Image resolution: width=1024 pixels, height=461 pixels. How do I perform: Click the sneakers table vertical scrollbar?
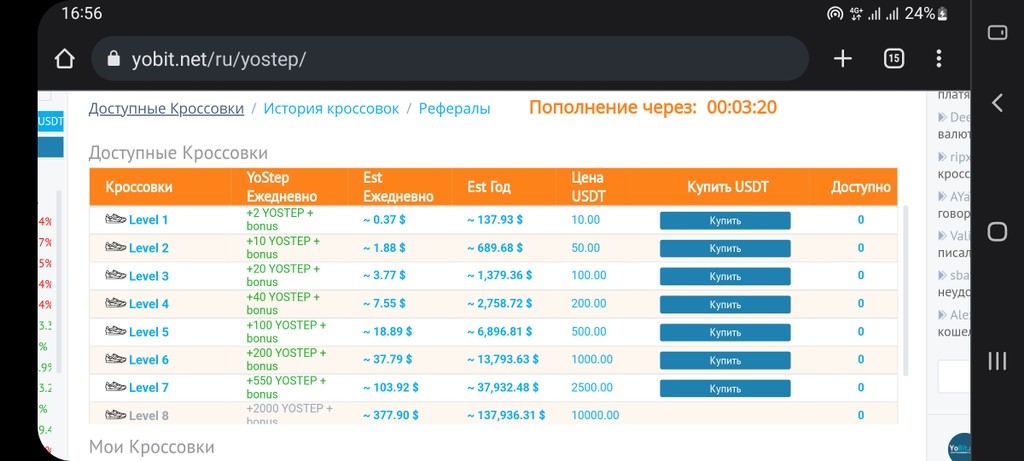coord(905,291)
